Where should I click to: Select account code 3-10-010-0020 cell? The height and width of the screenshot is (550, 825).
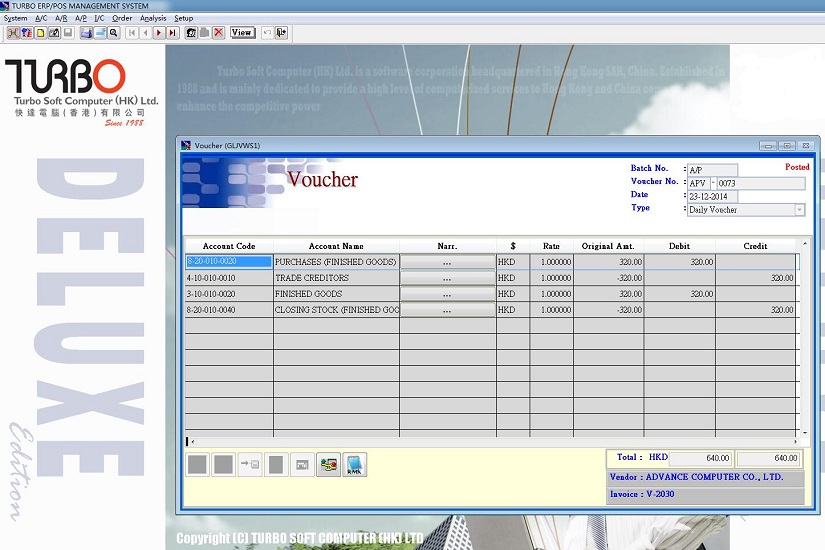pos(229,294)
